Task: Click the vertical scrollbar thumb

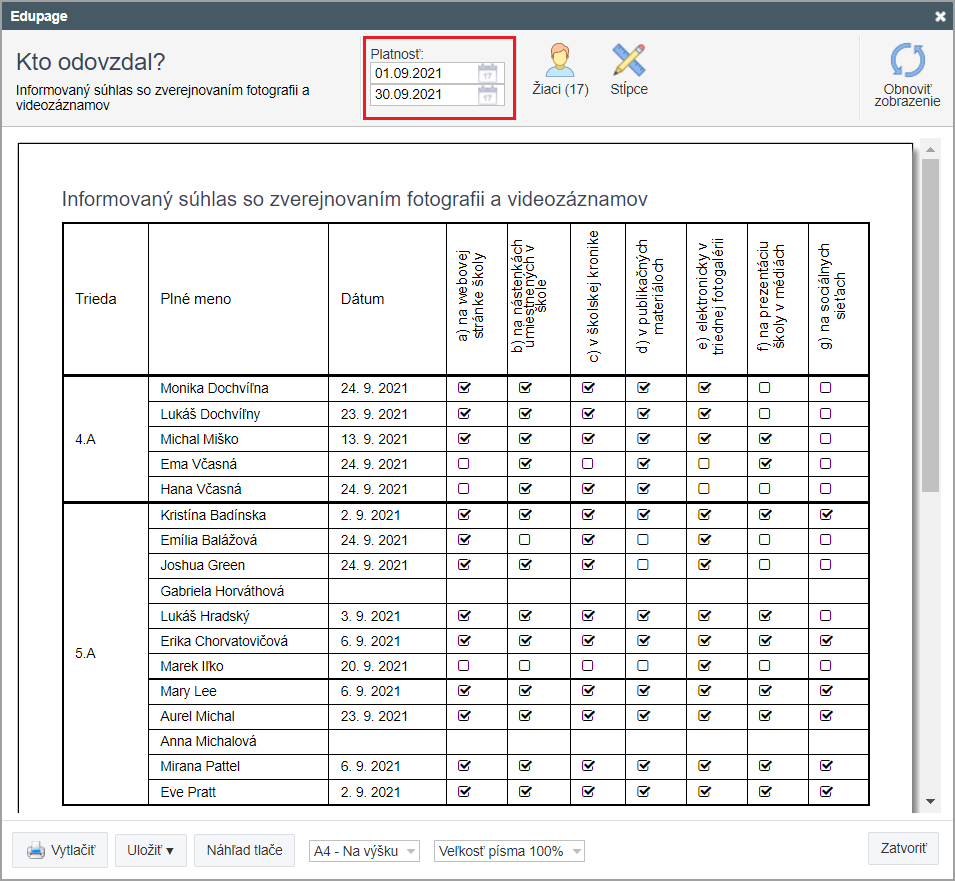Action: pyautogui.click(x=930, y=325)
